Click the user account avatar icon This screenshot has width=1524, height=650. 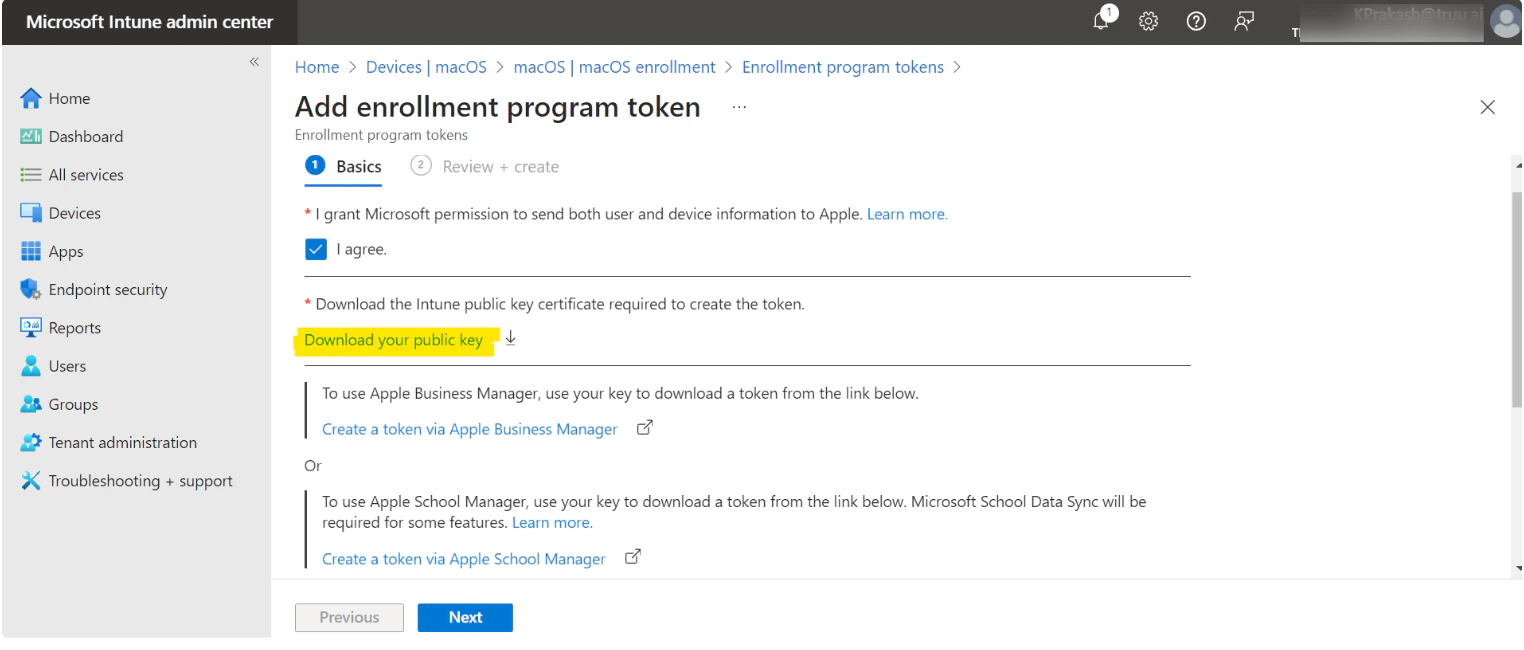tap(1504, 21)
